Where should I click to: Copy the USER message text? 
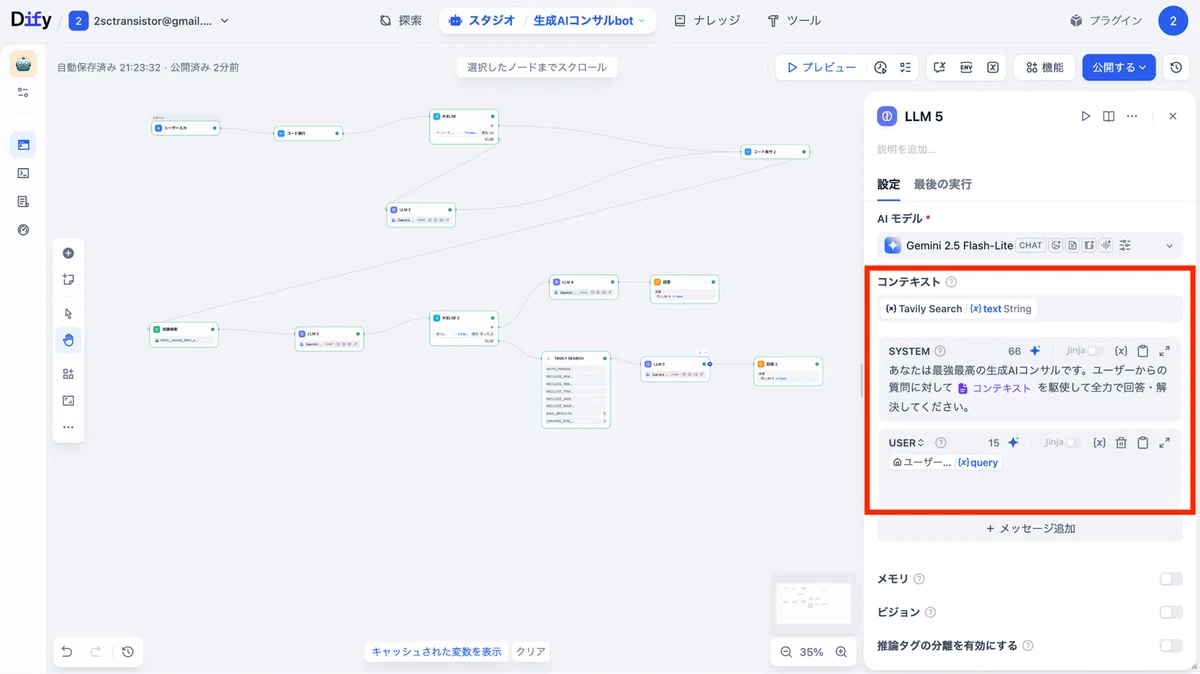coord(1143,442)
